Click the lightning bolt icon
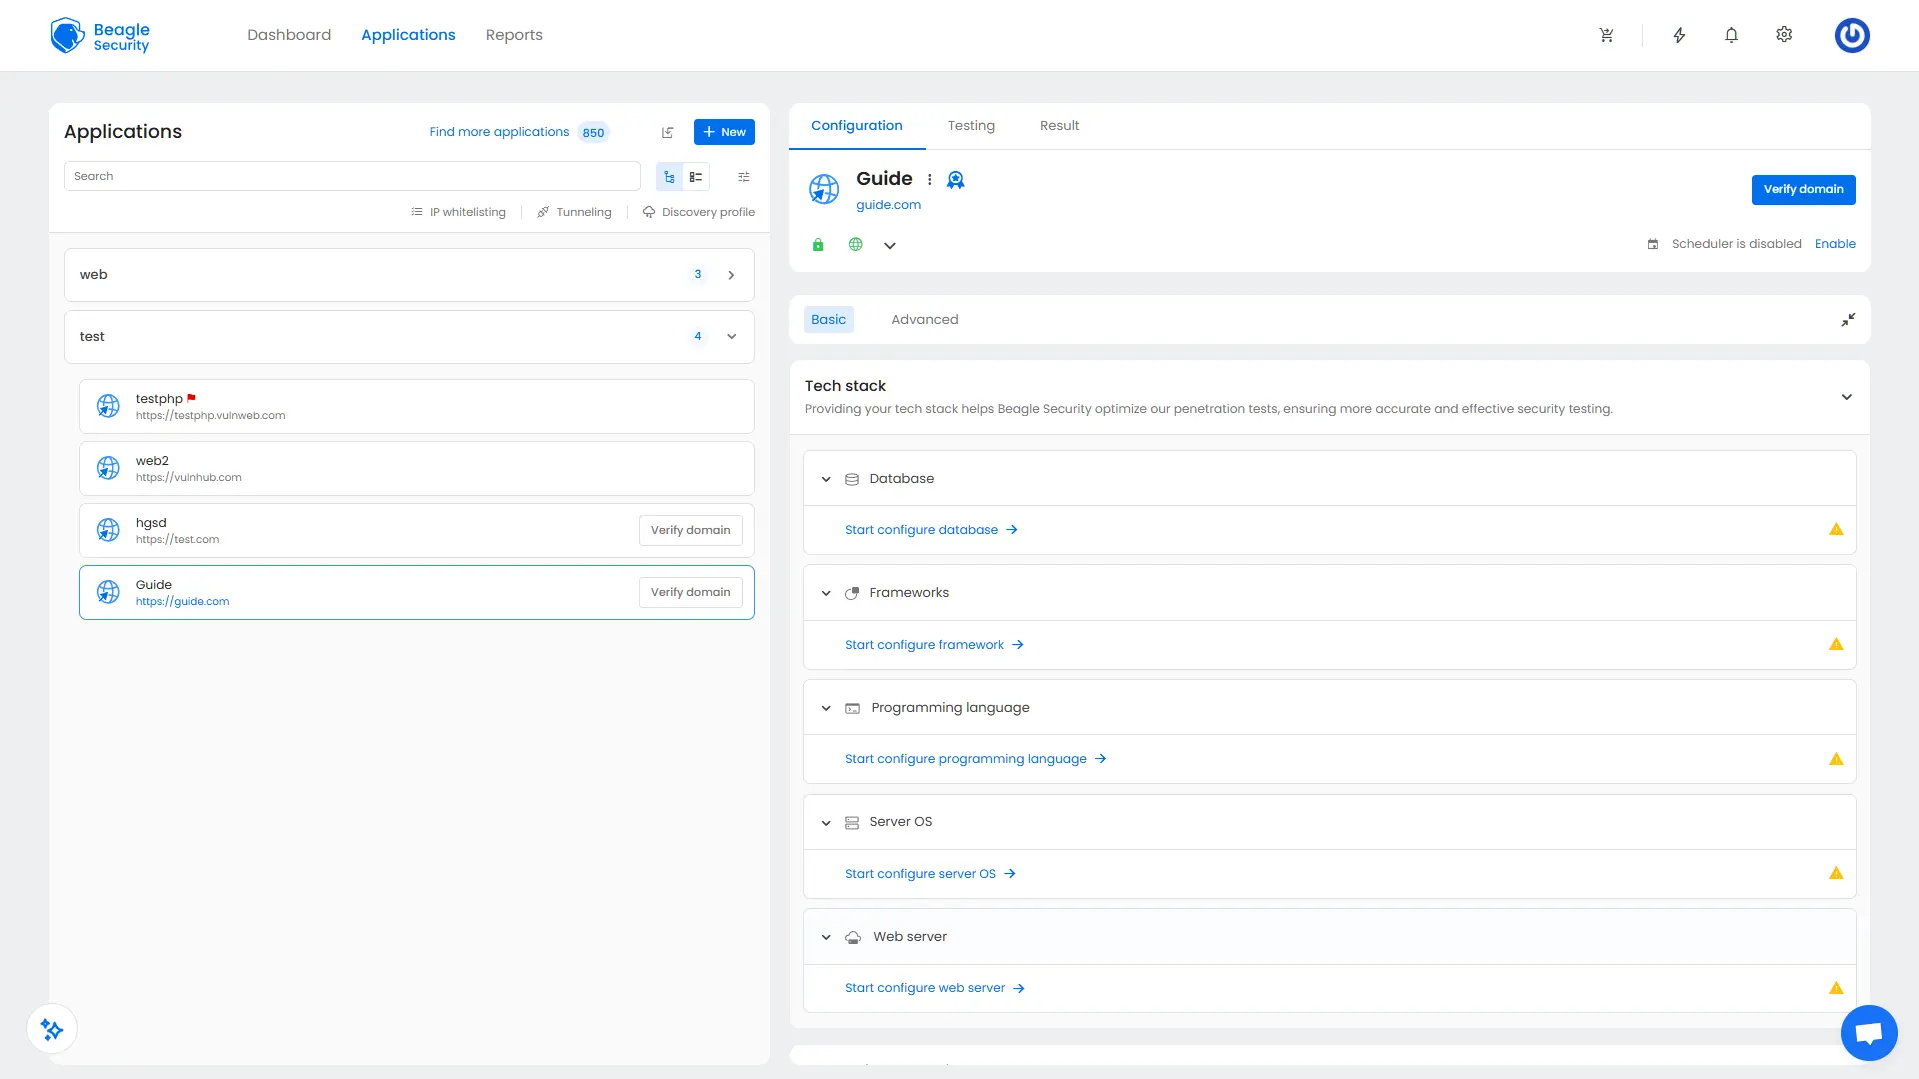Viewport: 1919px width, 1079px height. coord(1679,35)
